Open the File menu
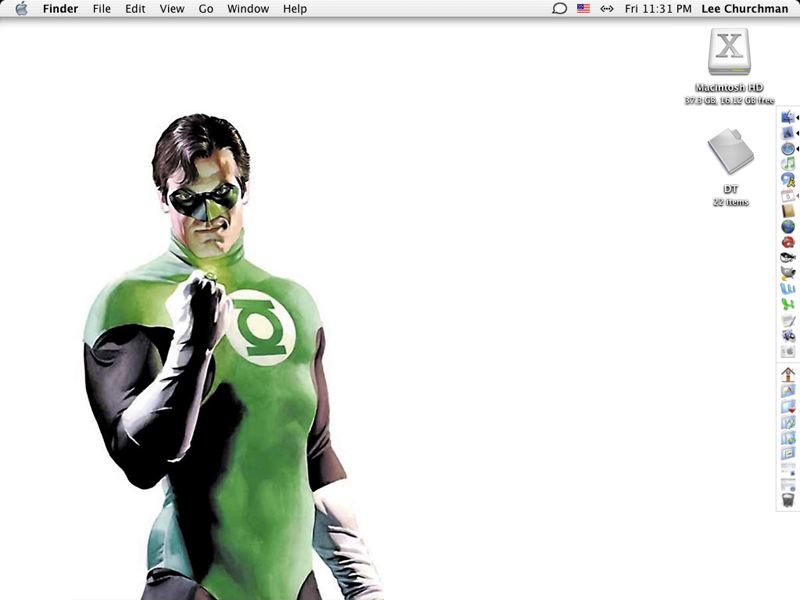The image size is (800, 600). [101, 9]
